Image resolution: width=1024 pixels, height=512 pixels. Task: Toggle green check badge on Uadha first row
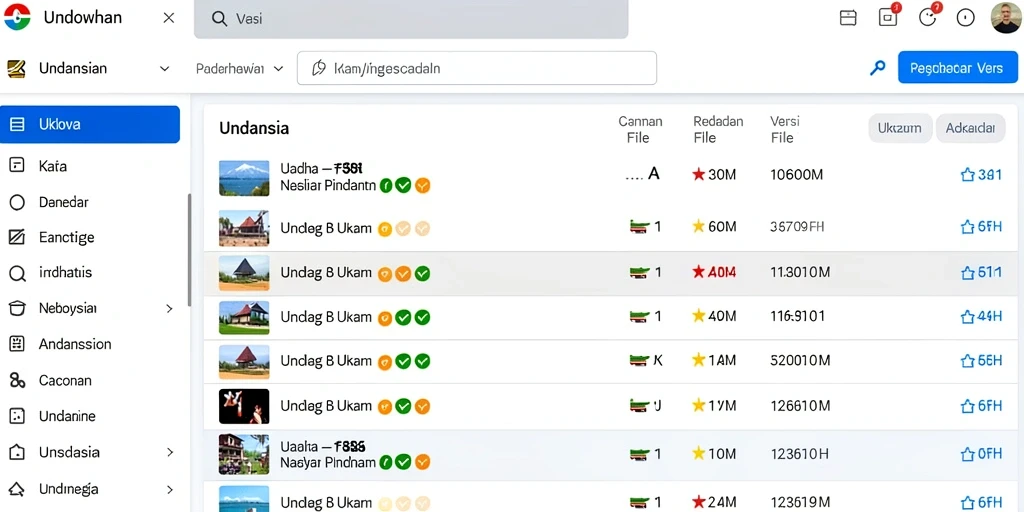[x=404, y=186]
